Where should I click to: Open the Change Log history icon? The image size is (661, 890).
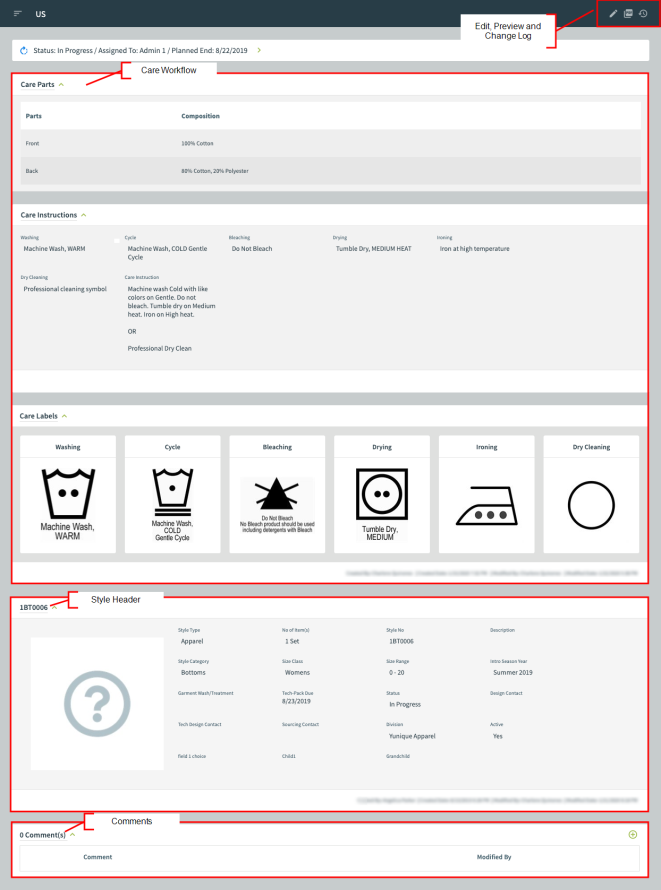tap(643, 13)
